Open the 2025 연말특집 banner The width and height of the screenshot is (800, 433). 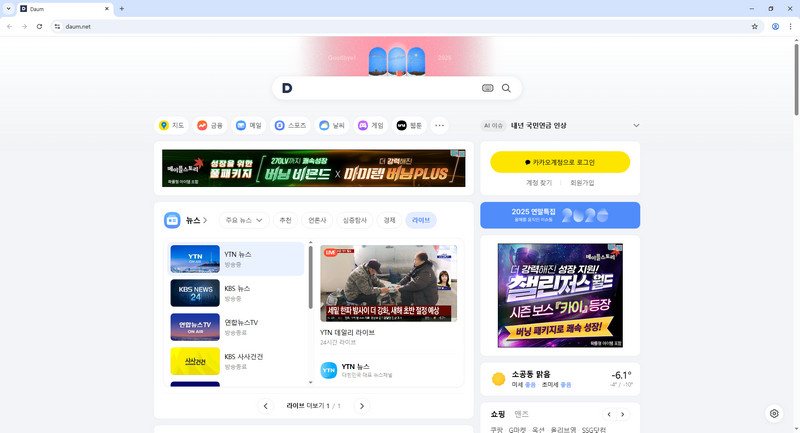[560, 215]
